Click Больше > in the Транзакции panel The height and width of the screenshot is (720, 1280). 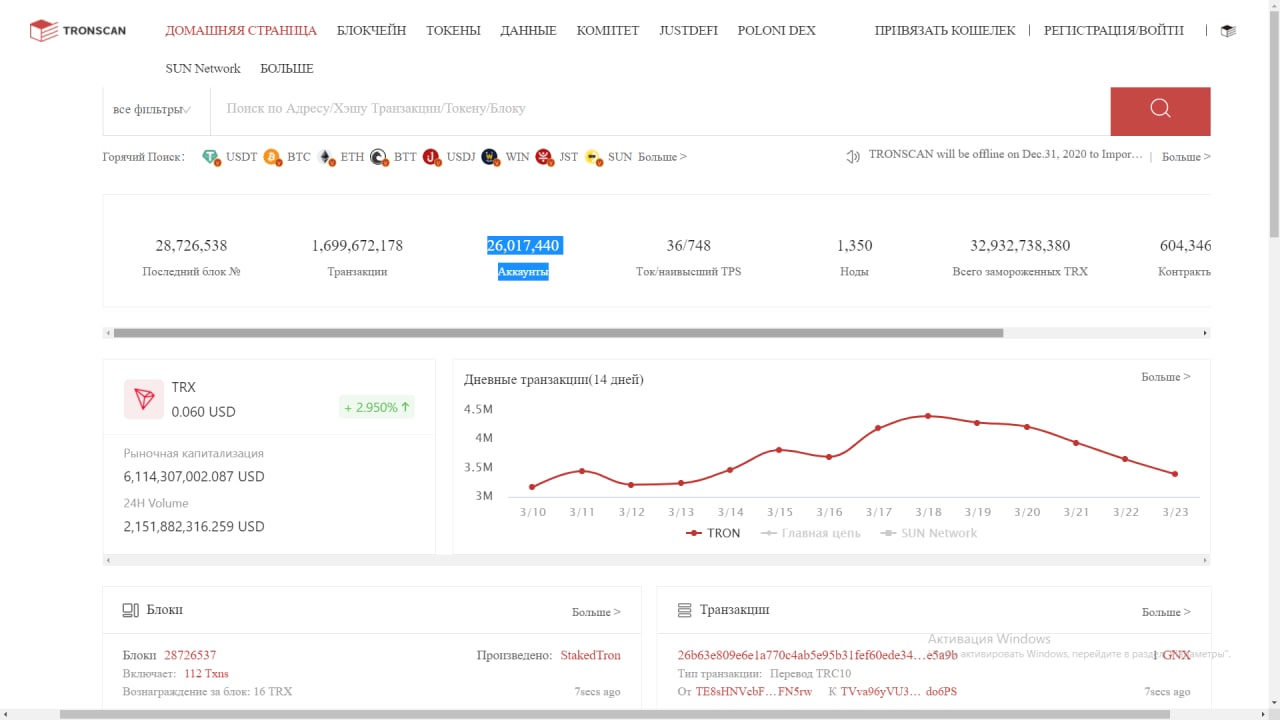tap(1166, 612)
